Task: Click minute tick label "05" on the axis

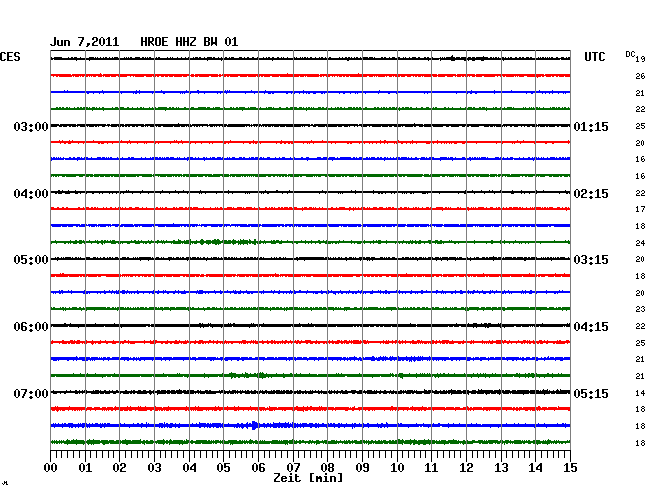Action: [223, 468]
